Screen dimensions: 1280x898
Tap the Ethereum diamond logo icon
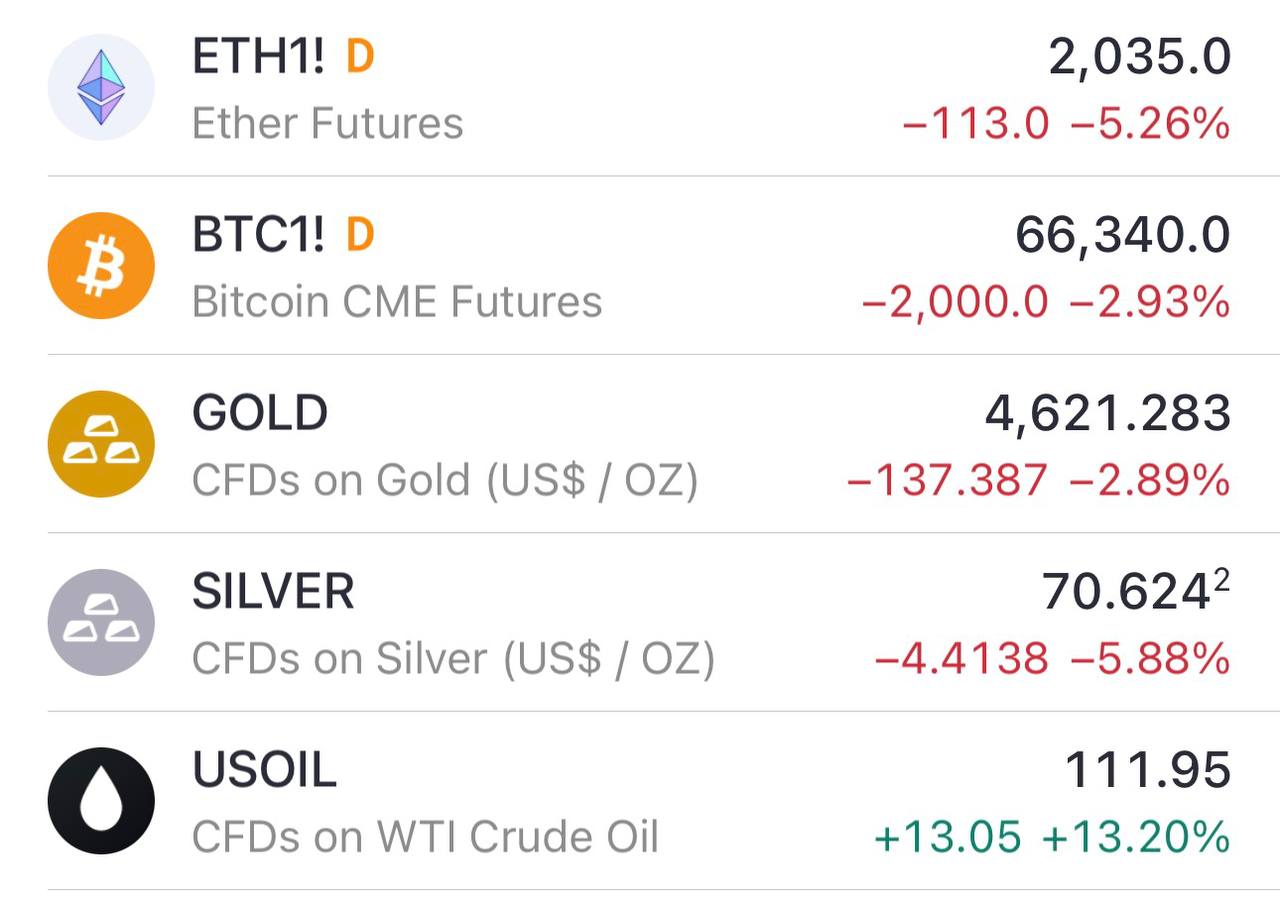click(101, 88)
